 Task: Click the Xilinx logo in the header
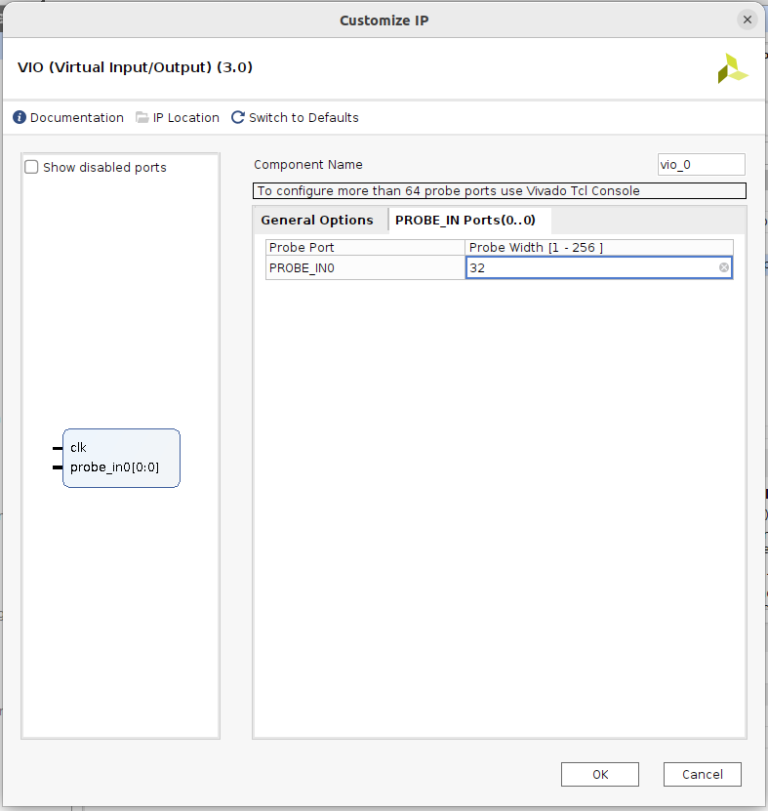tap(732, 69)
